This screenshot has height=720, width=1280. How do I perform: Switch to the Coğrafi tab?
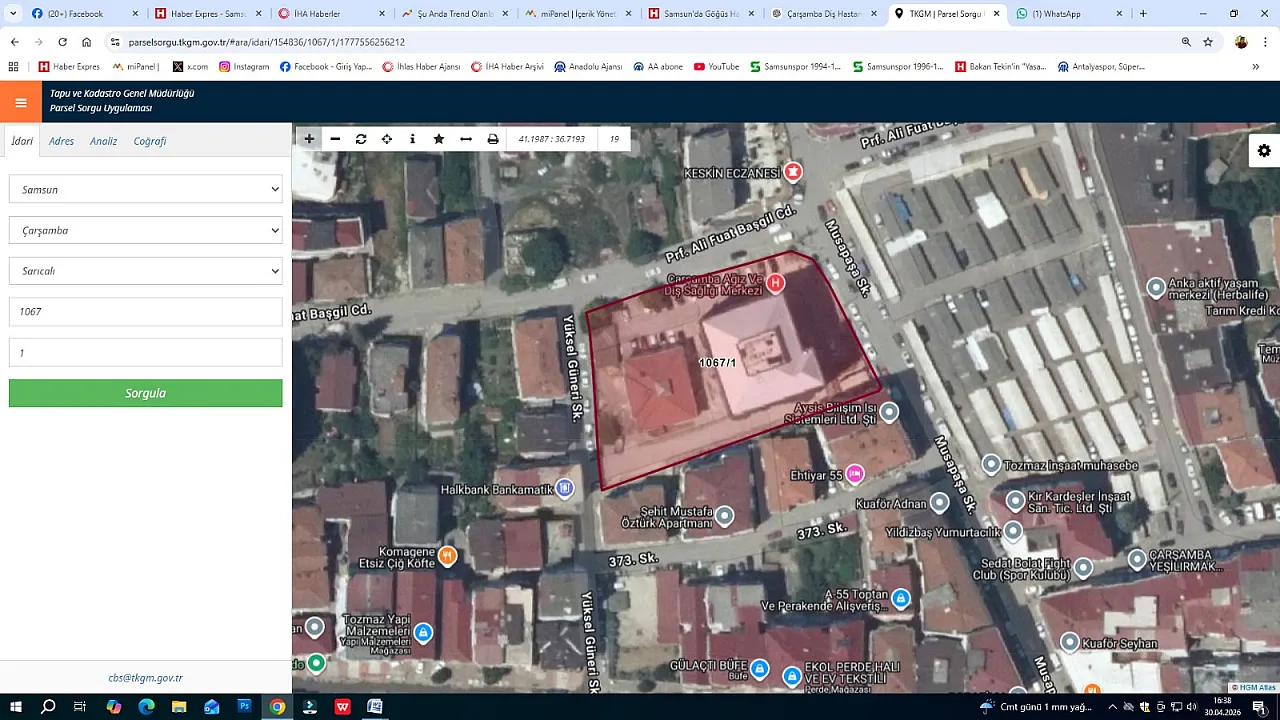150,141
